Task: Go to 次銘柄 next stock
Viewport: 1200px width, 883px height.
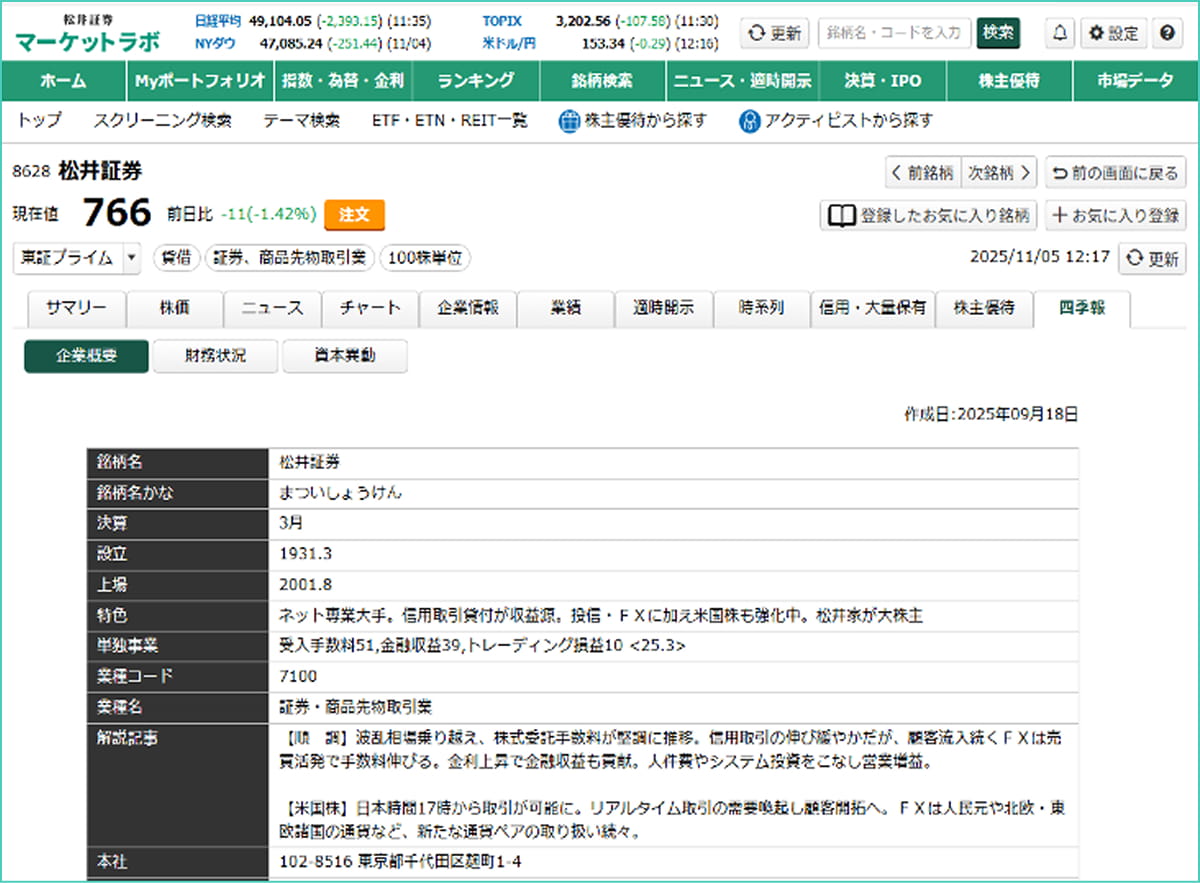Action: tap(999, 173)
